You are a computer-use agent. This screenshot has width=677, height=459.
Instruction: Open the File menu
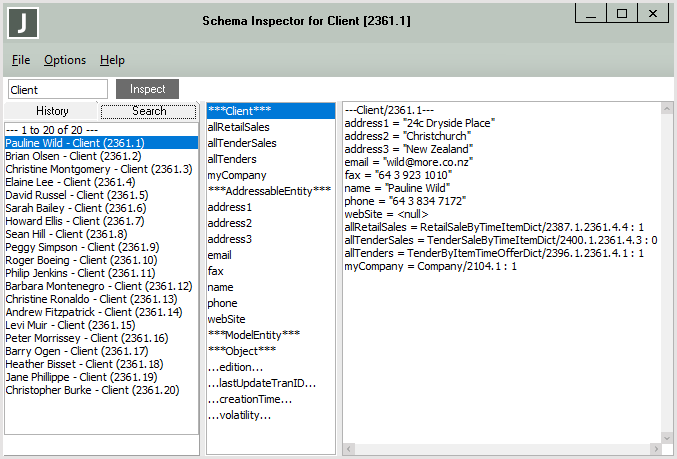pos(21,60)
